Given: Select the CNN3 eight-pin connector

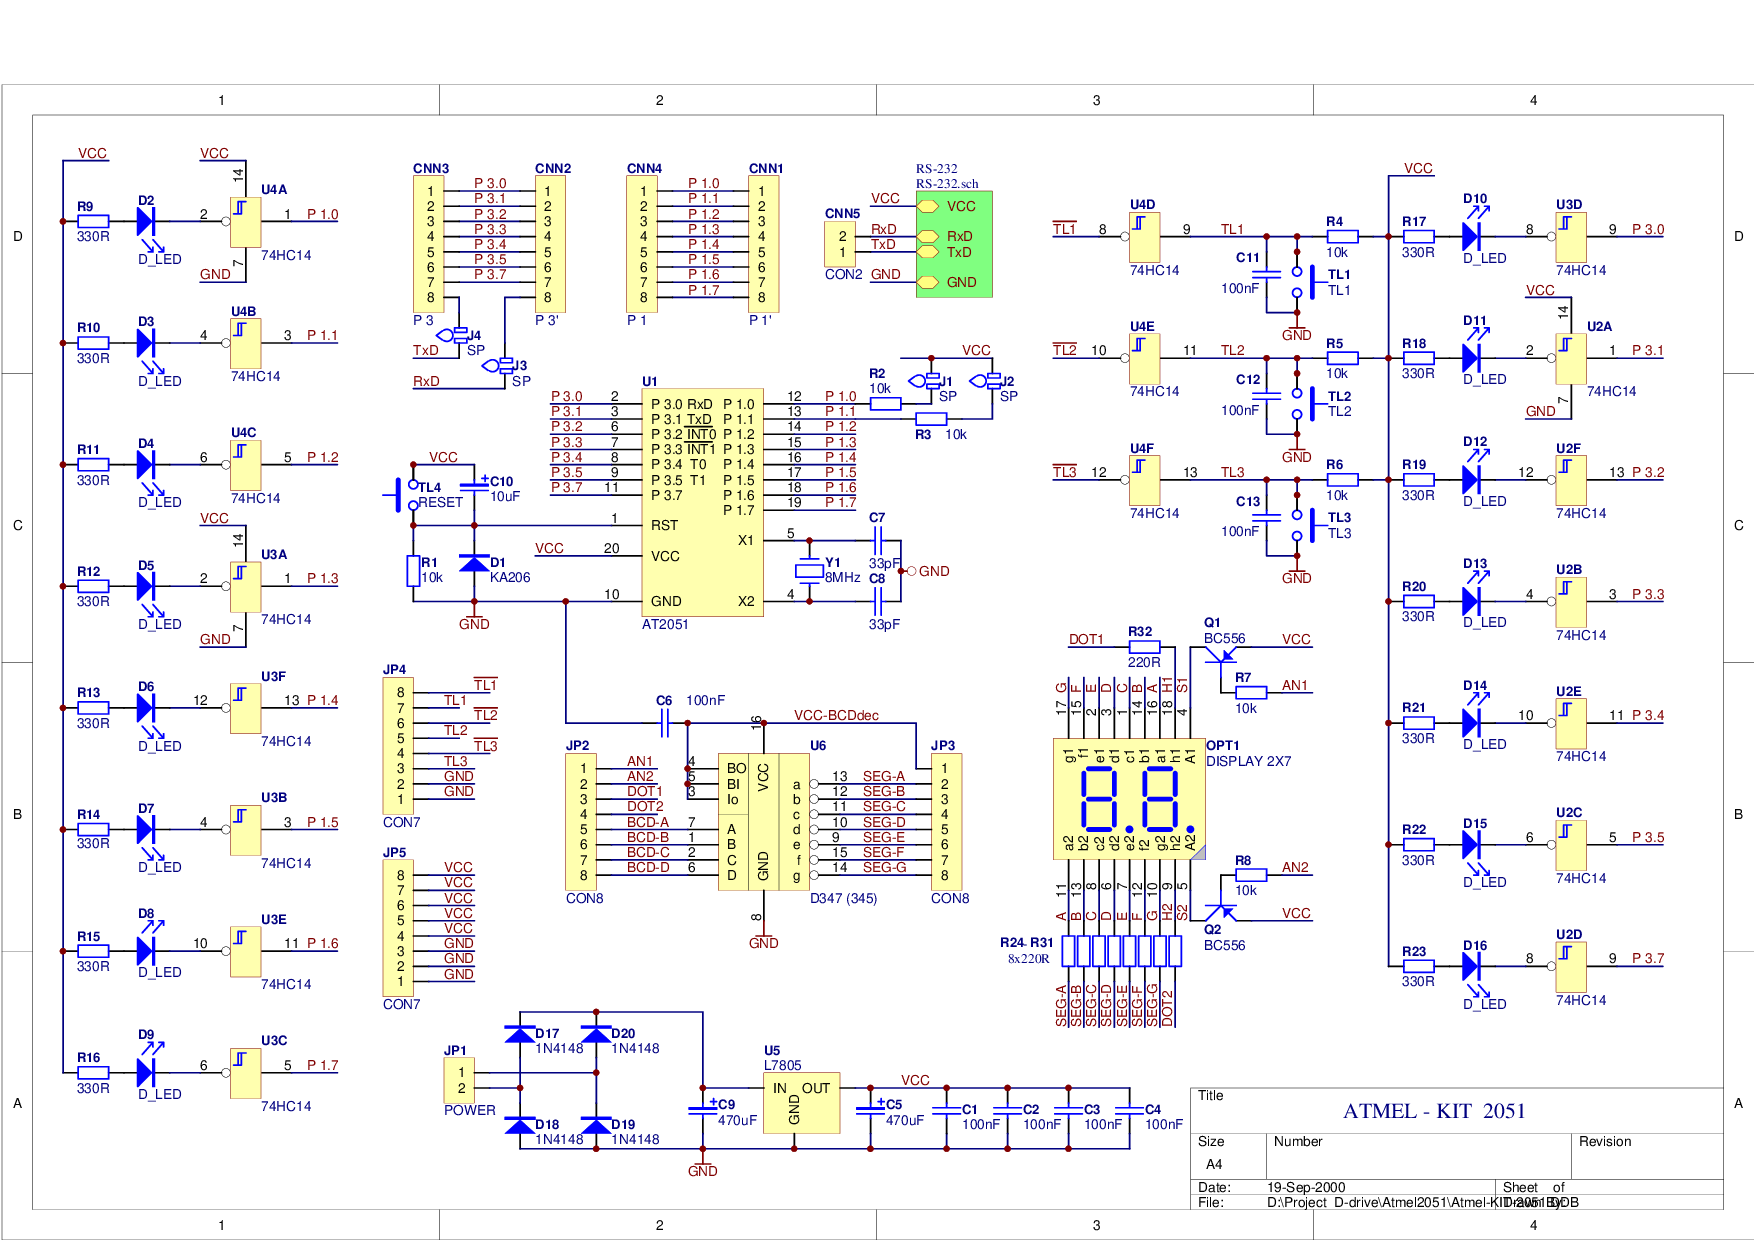Looking at the screenshot, I should pyautogui.click(x=429, y=244).
